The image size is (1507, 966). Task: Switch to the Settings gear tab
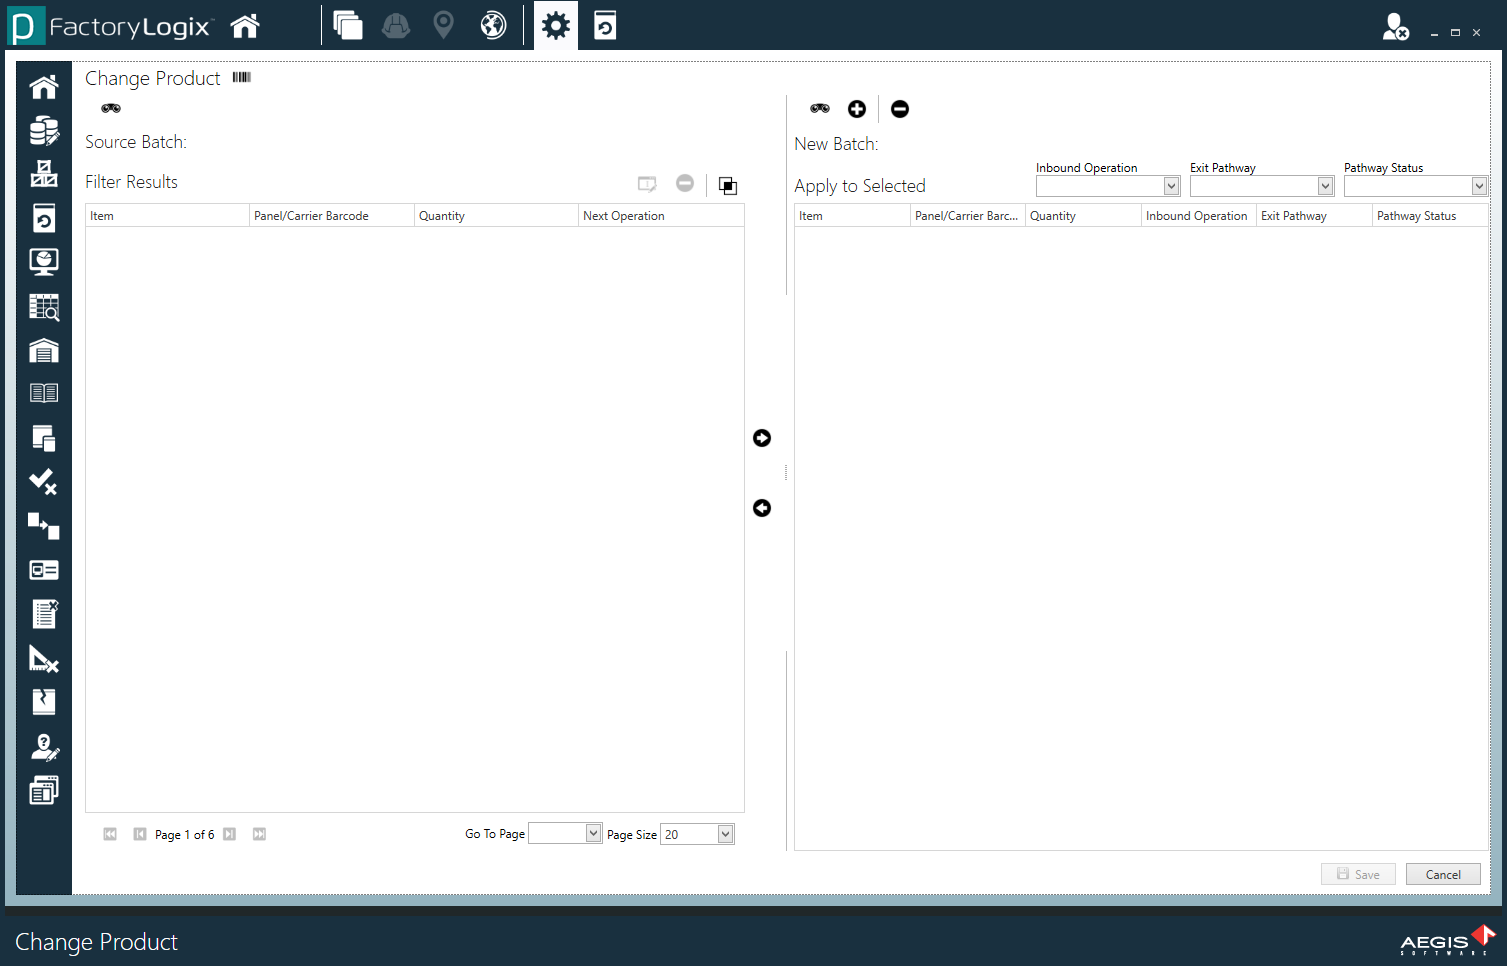(x=555, y=25)
